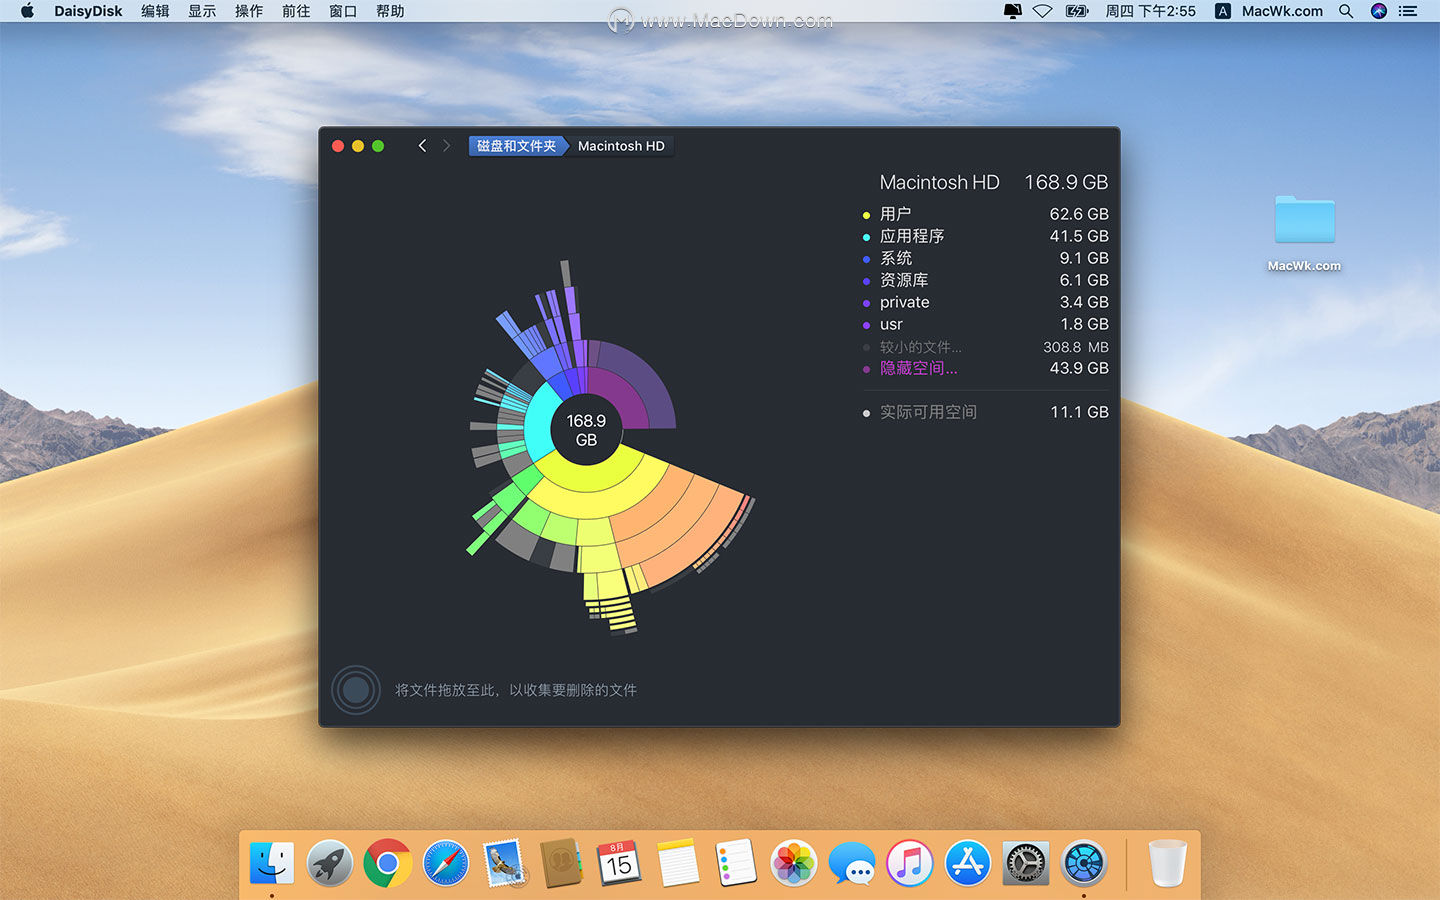1440x900 pixels.
Task: Go forward with the right chevron
Action: click(x=446, y=146)
